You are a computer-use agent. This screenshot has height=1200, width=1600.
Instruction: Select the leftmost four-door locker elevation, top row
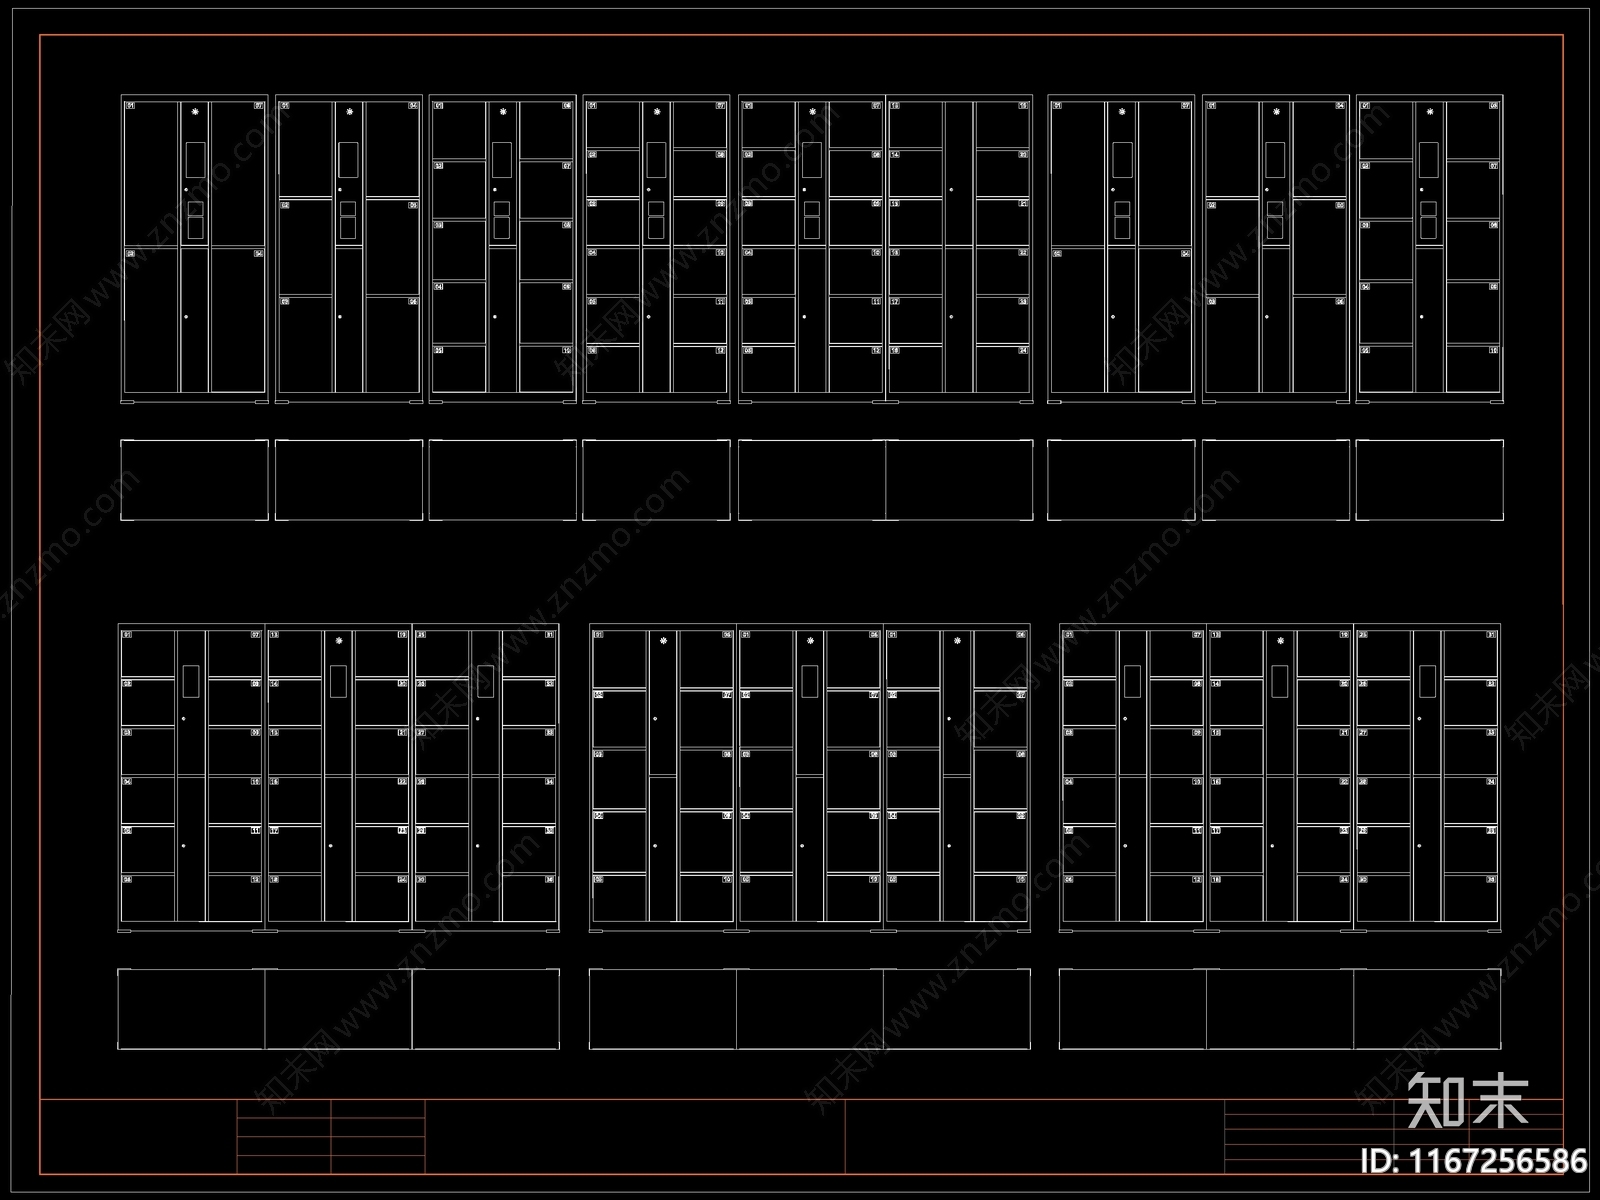(x=195, y=250)
